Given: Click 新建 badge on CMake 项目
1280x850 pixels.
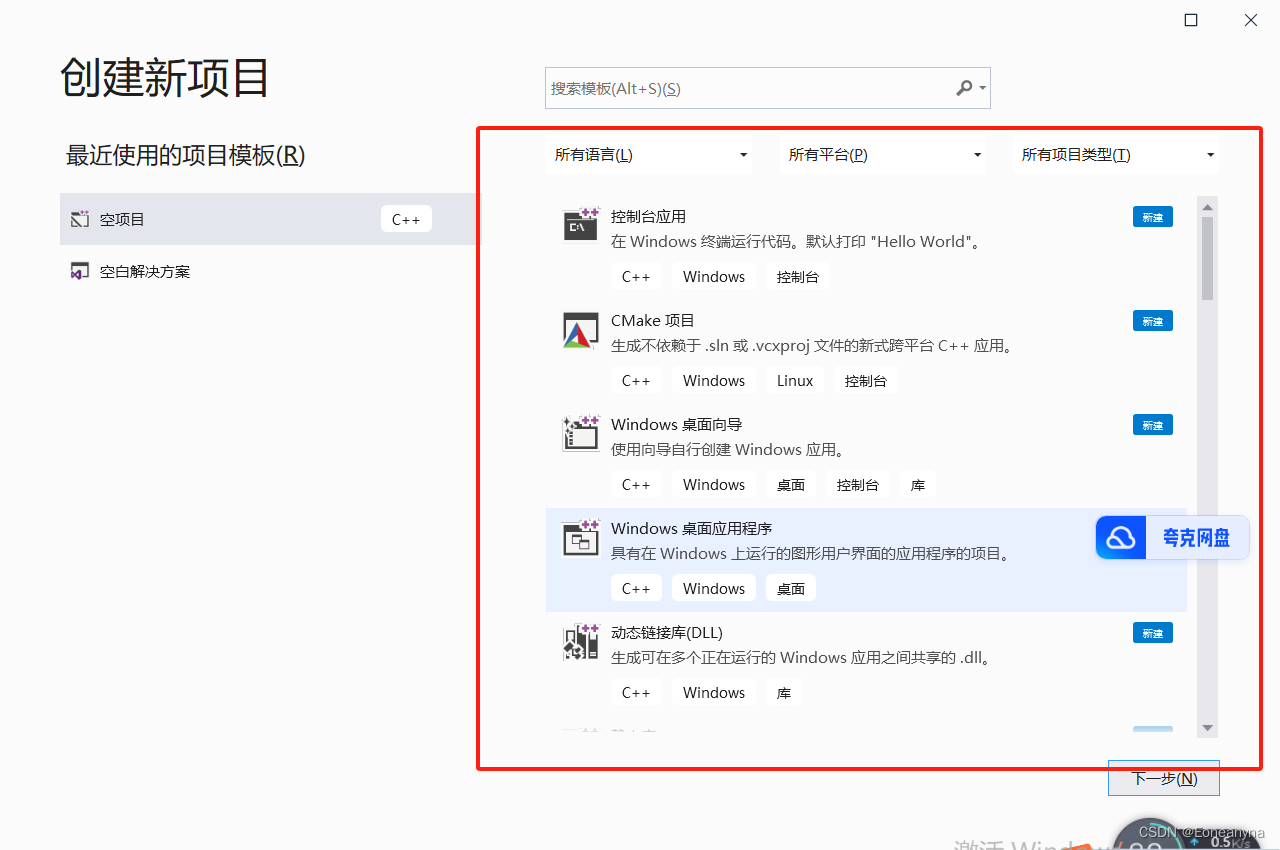Looking at the screenshot, I should tap(1153, 321).
